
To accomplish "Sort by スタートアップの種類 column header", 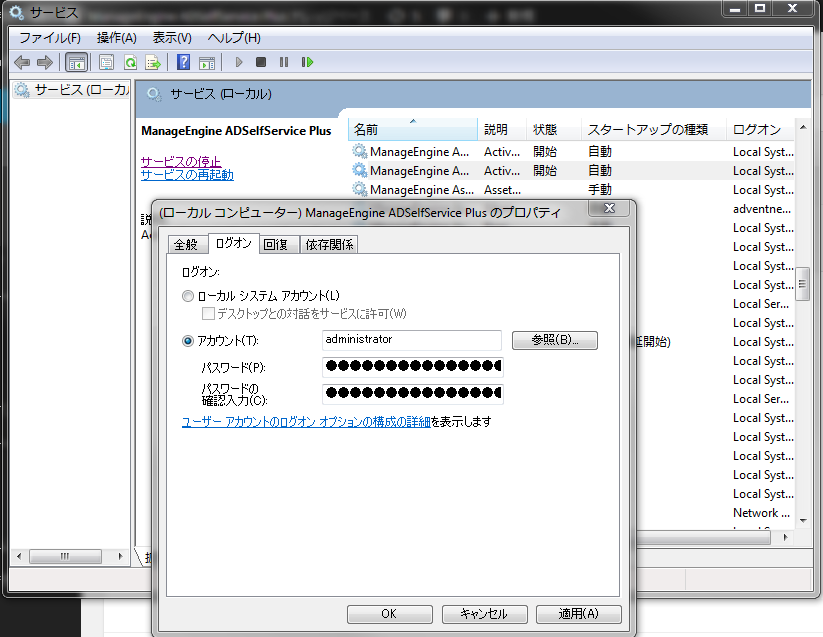I will [x=654, y=129].
